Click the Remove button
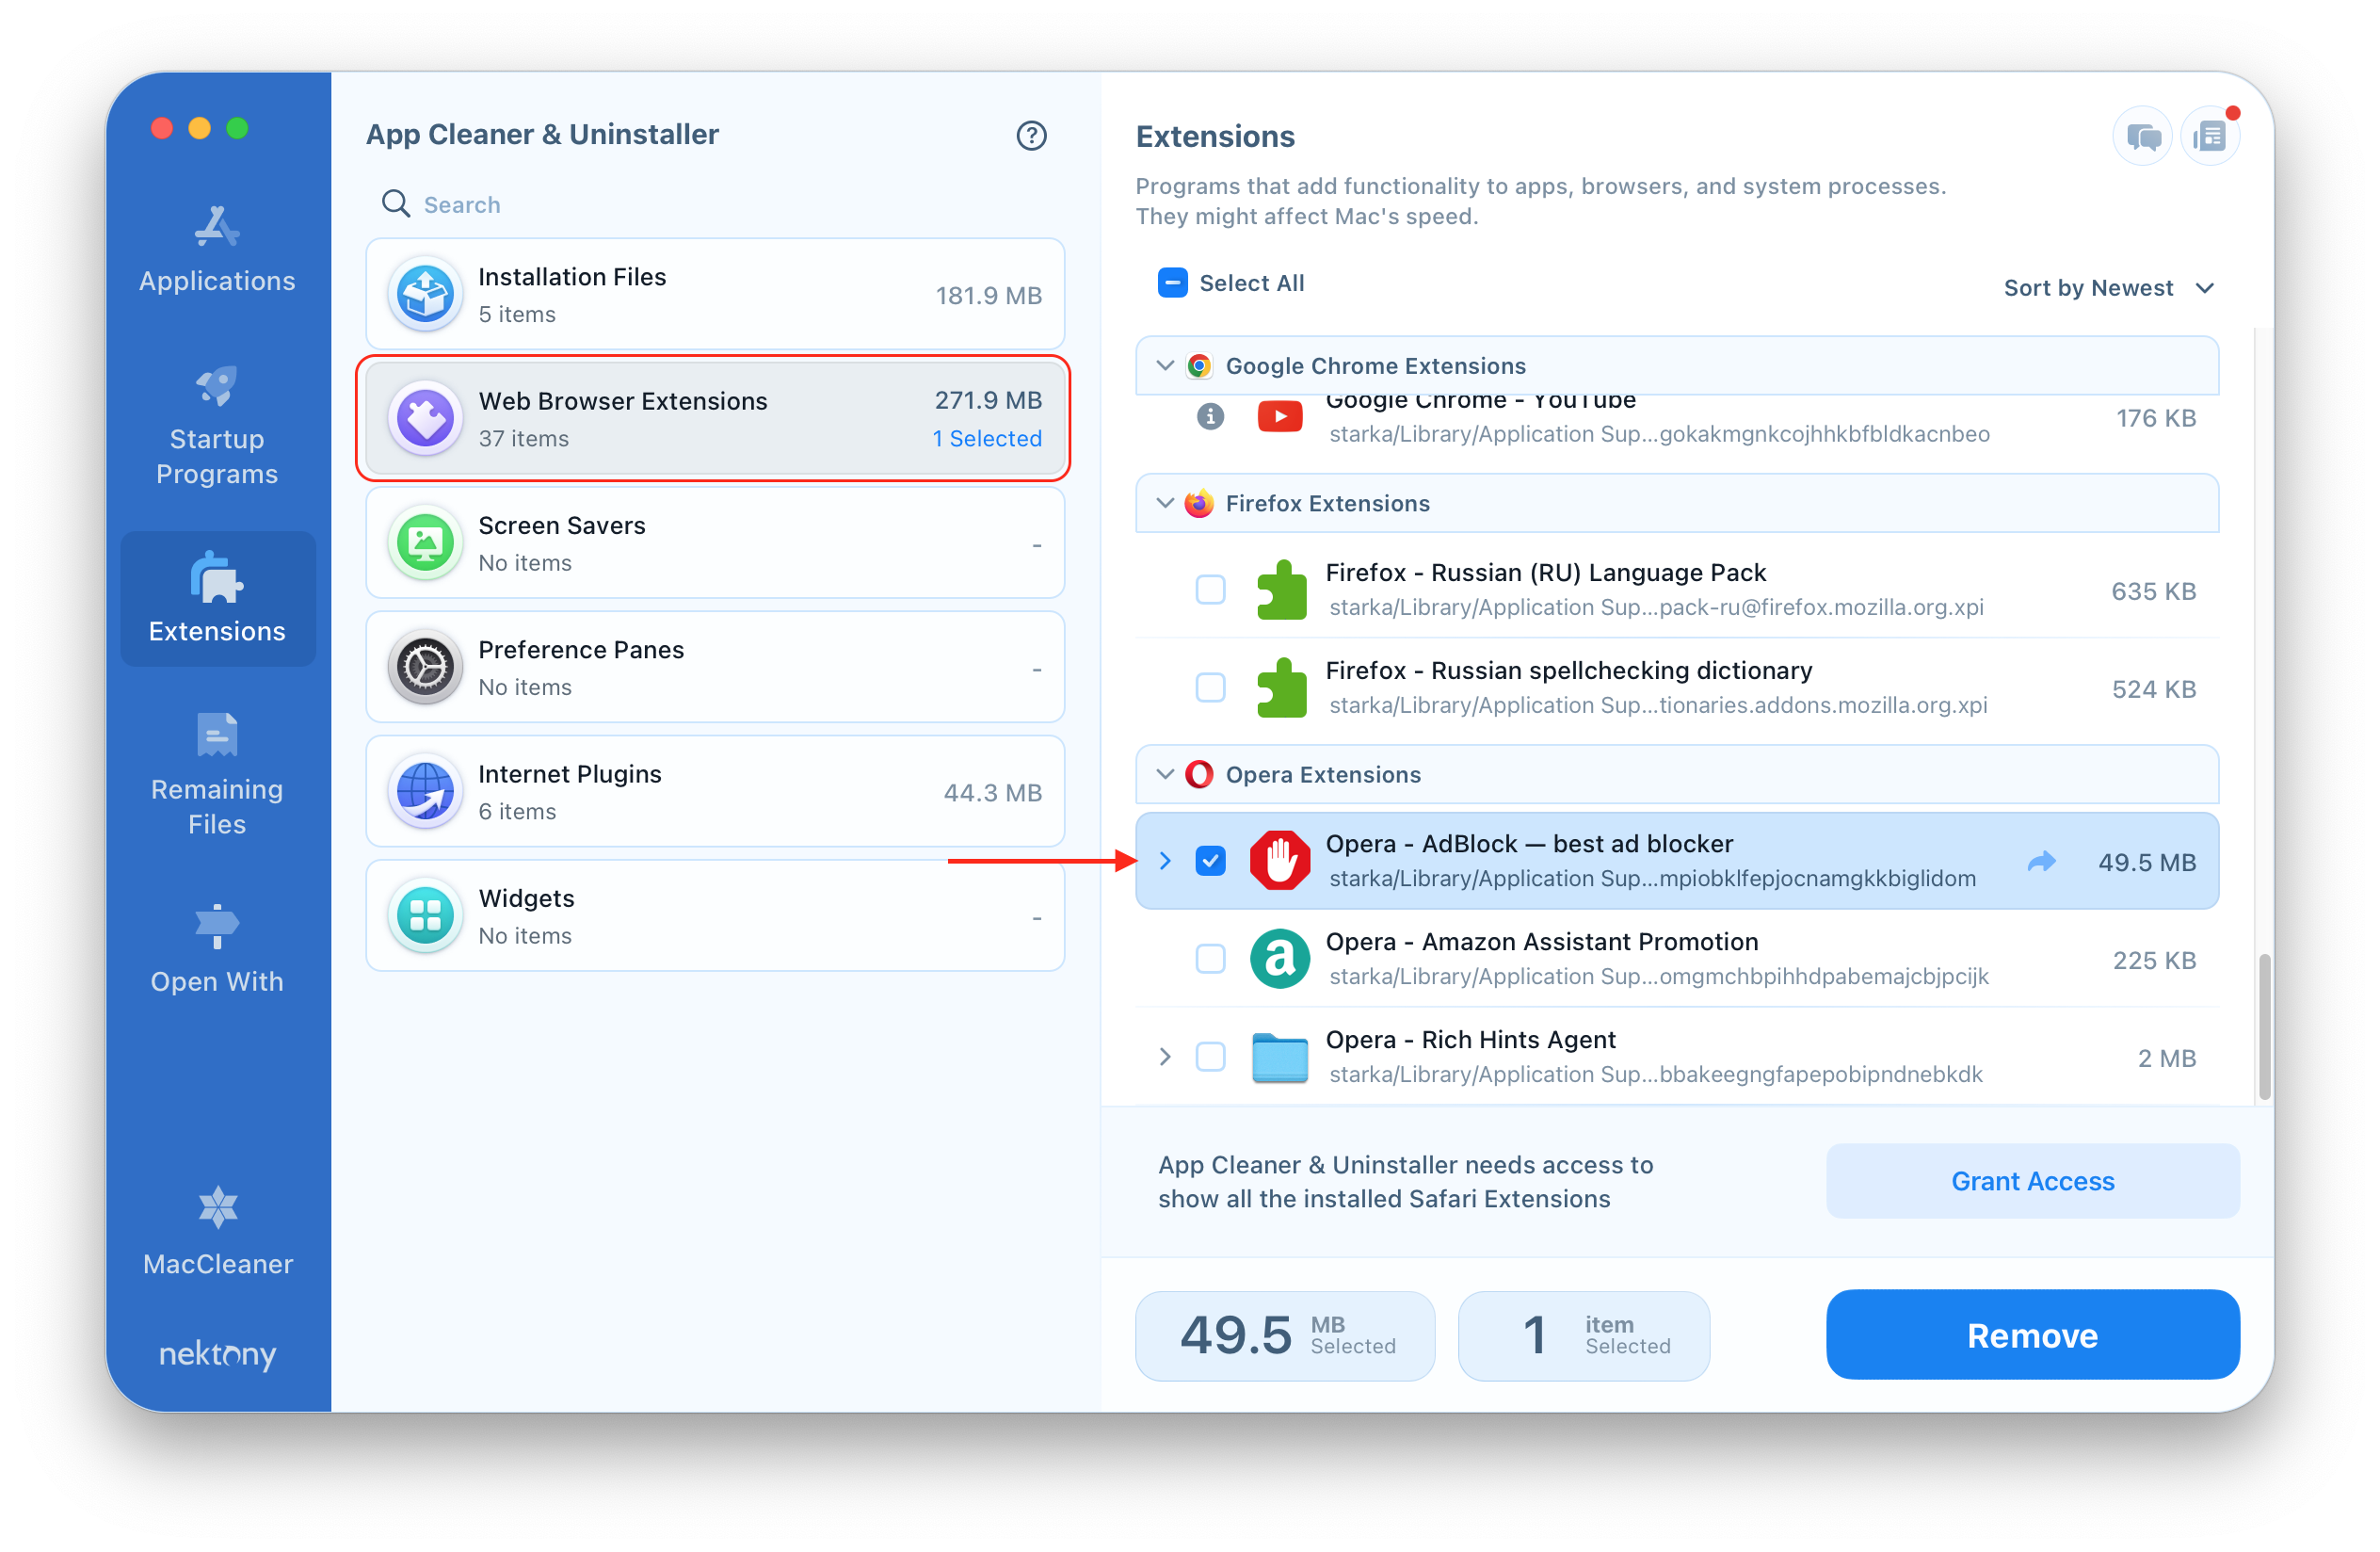The image size is (2380, 1552). (2032, 1335)
